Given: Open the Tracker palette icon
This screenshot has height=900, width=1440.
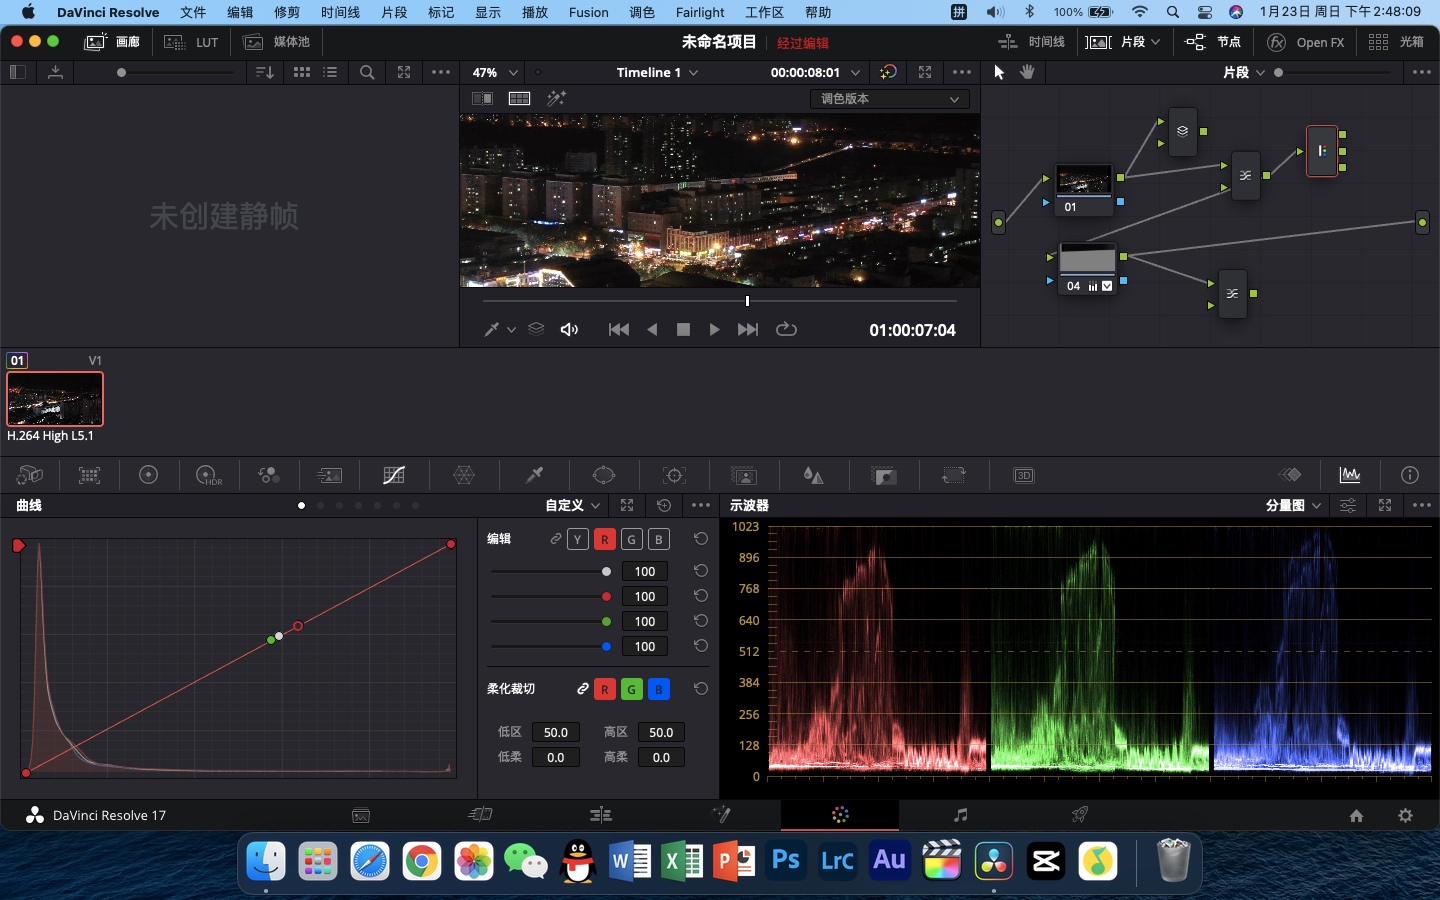Looking at the screenshot, I should coord(674,475).
